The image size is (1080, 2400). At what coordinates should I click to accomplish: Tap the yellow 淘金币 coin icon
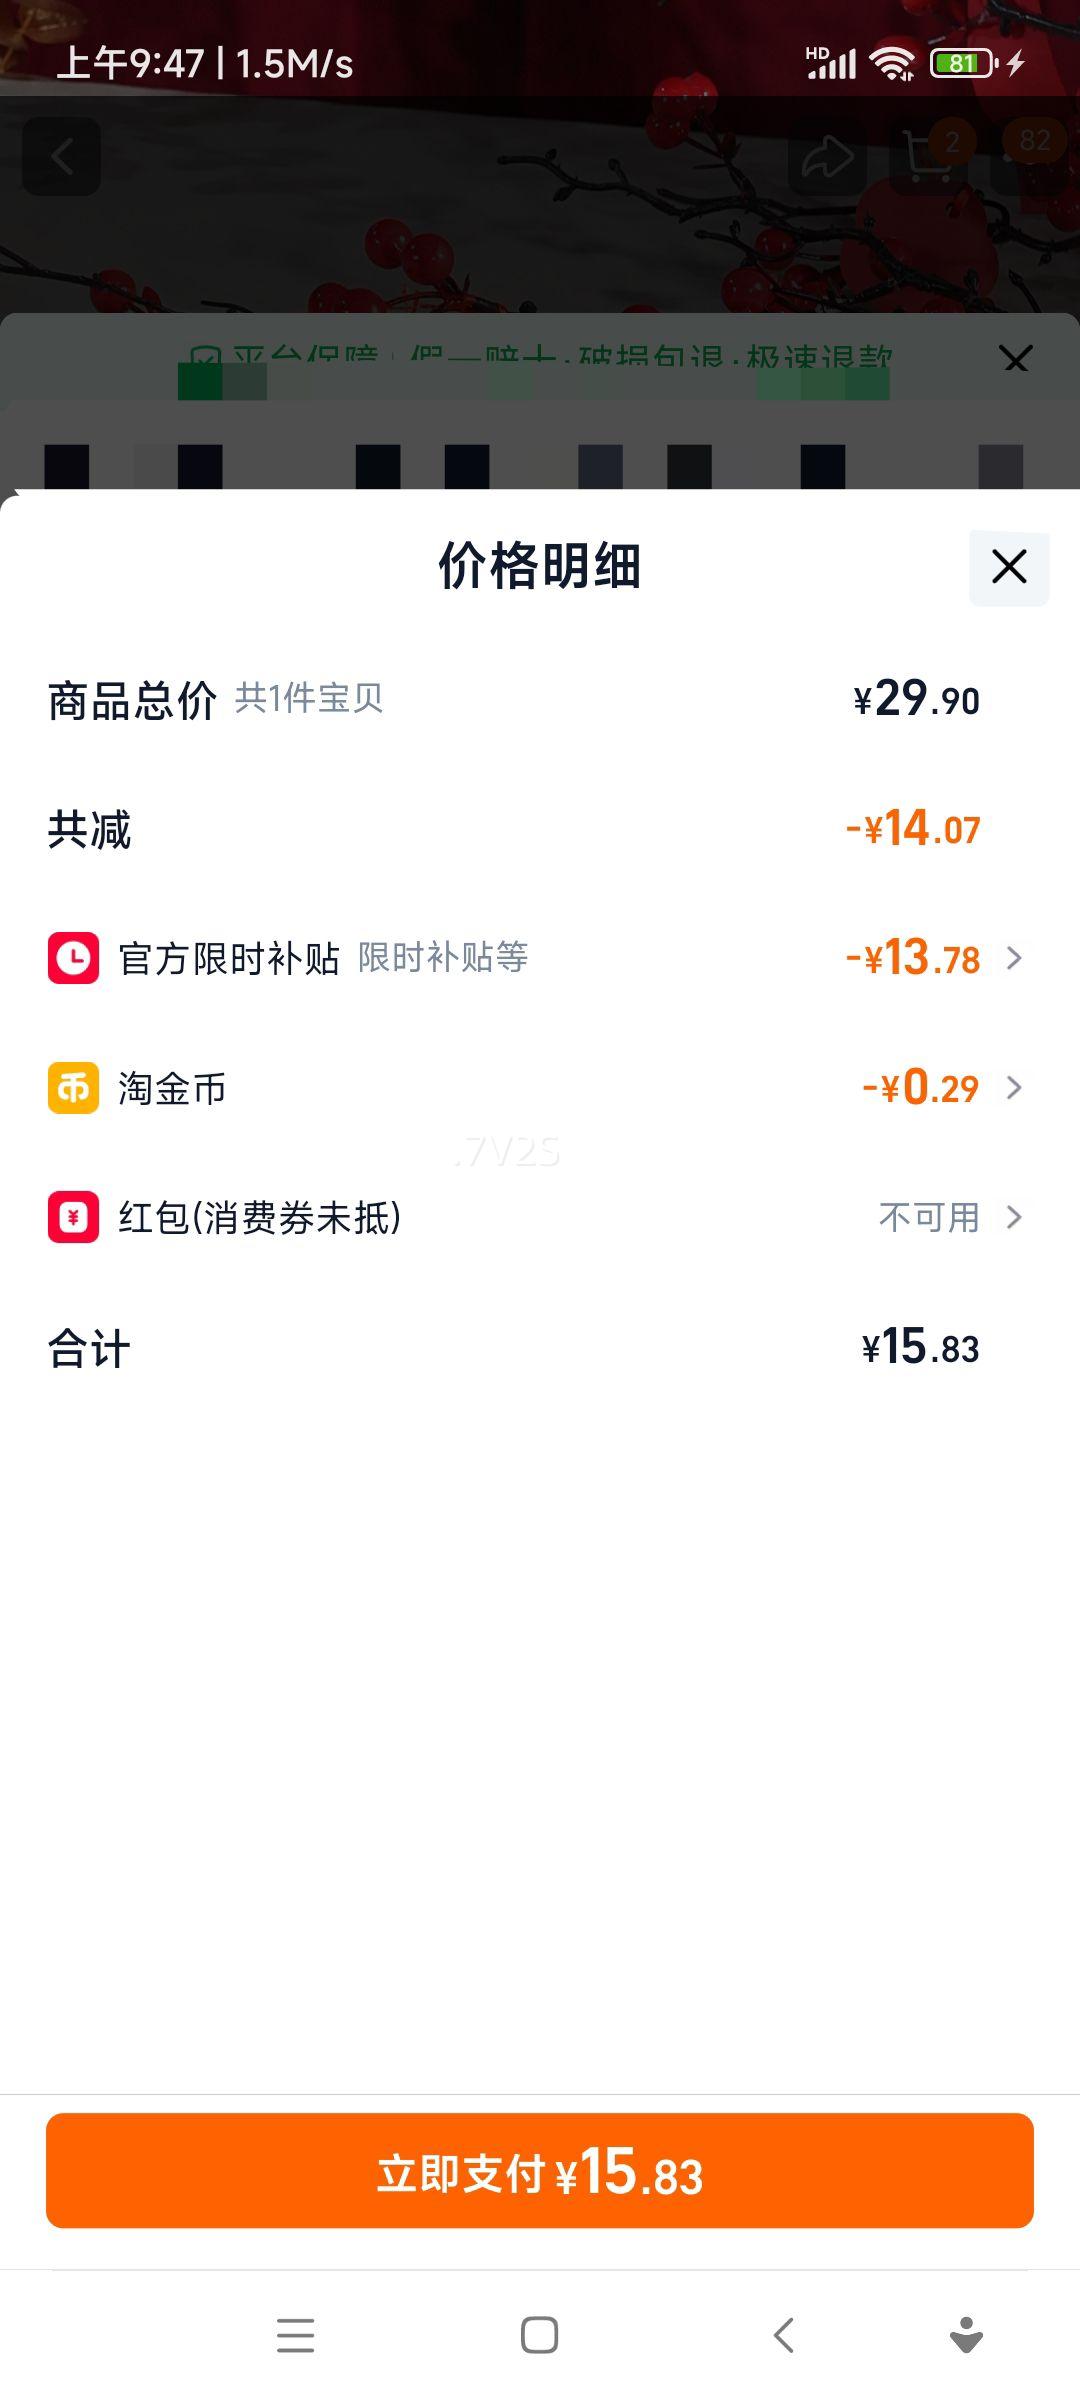coord(73,1088)
